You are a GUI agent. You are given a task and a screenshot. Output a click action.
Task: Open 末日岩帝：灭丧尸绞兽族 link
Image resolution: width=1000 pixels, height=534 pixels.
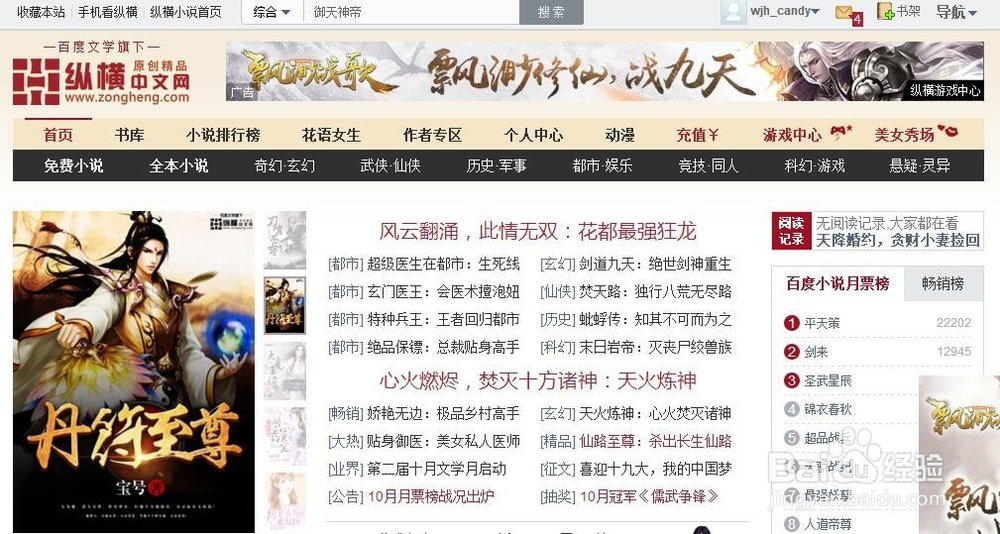[655, 347]
